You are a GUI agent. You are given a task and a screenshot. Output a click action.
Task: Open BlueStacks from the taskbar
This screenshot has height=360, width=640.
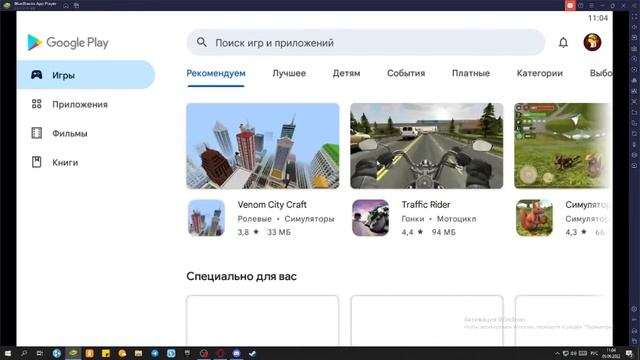click(73, 353)
